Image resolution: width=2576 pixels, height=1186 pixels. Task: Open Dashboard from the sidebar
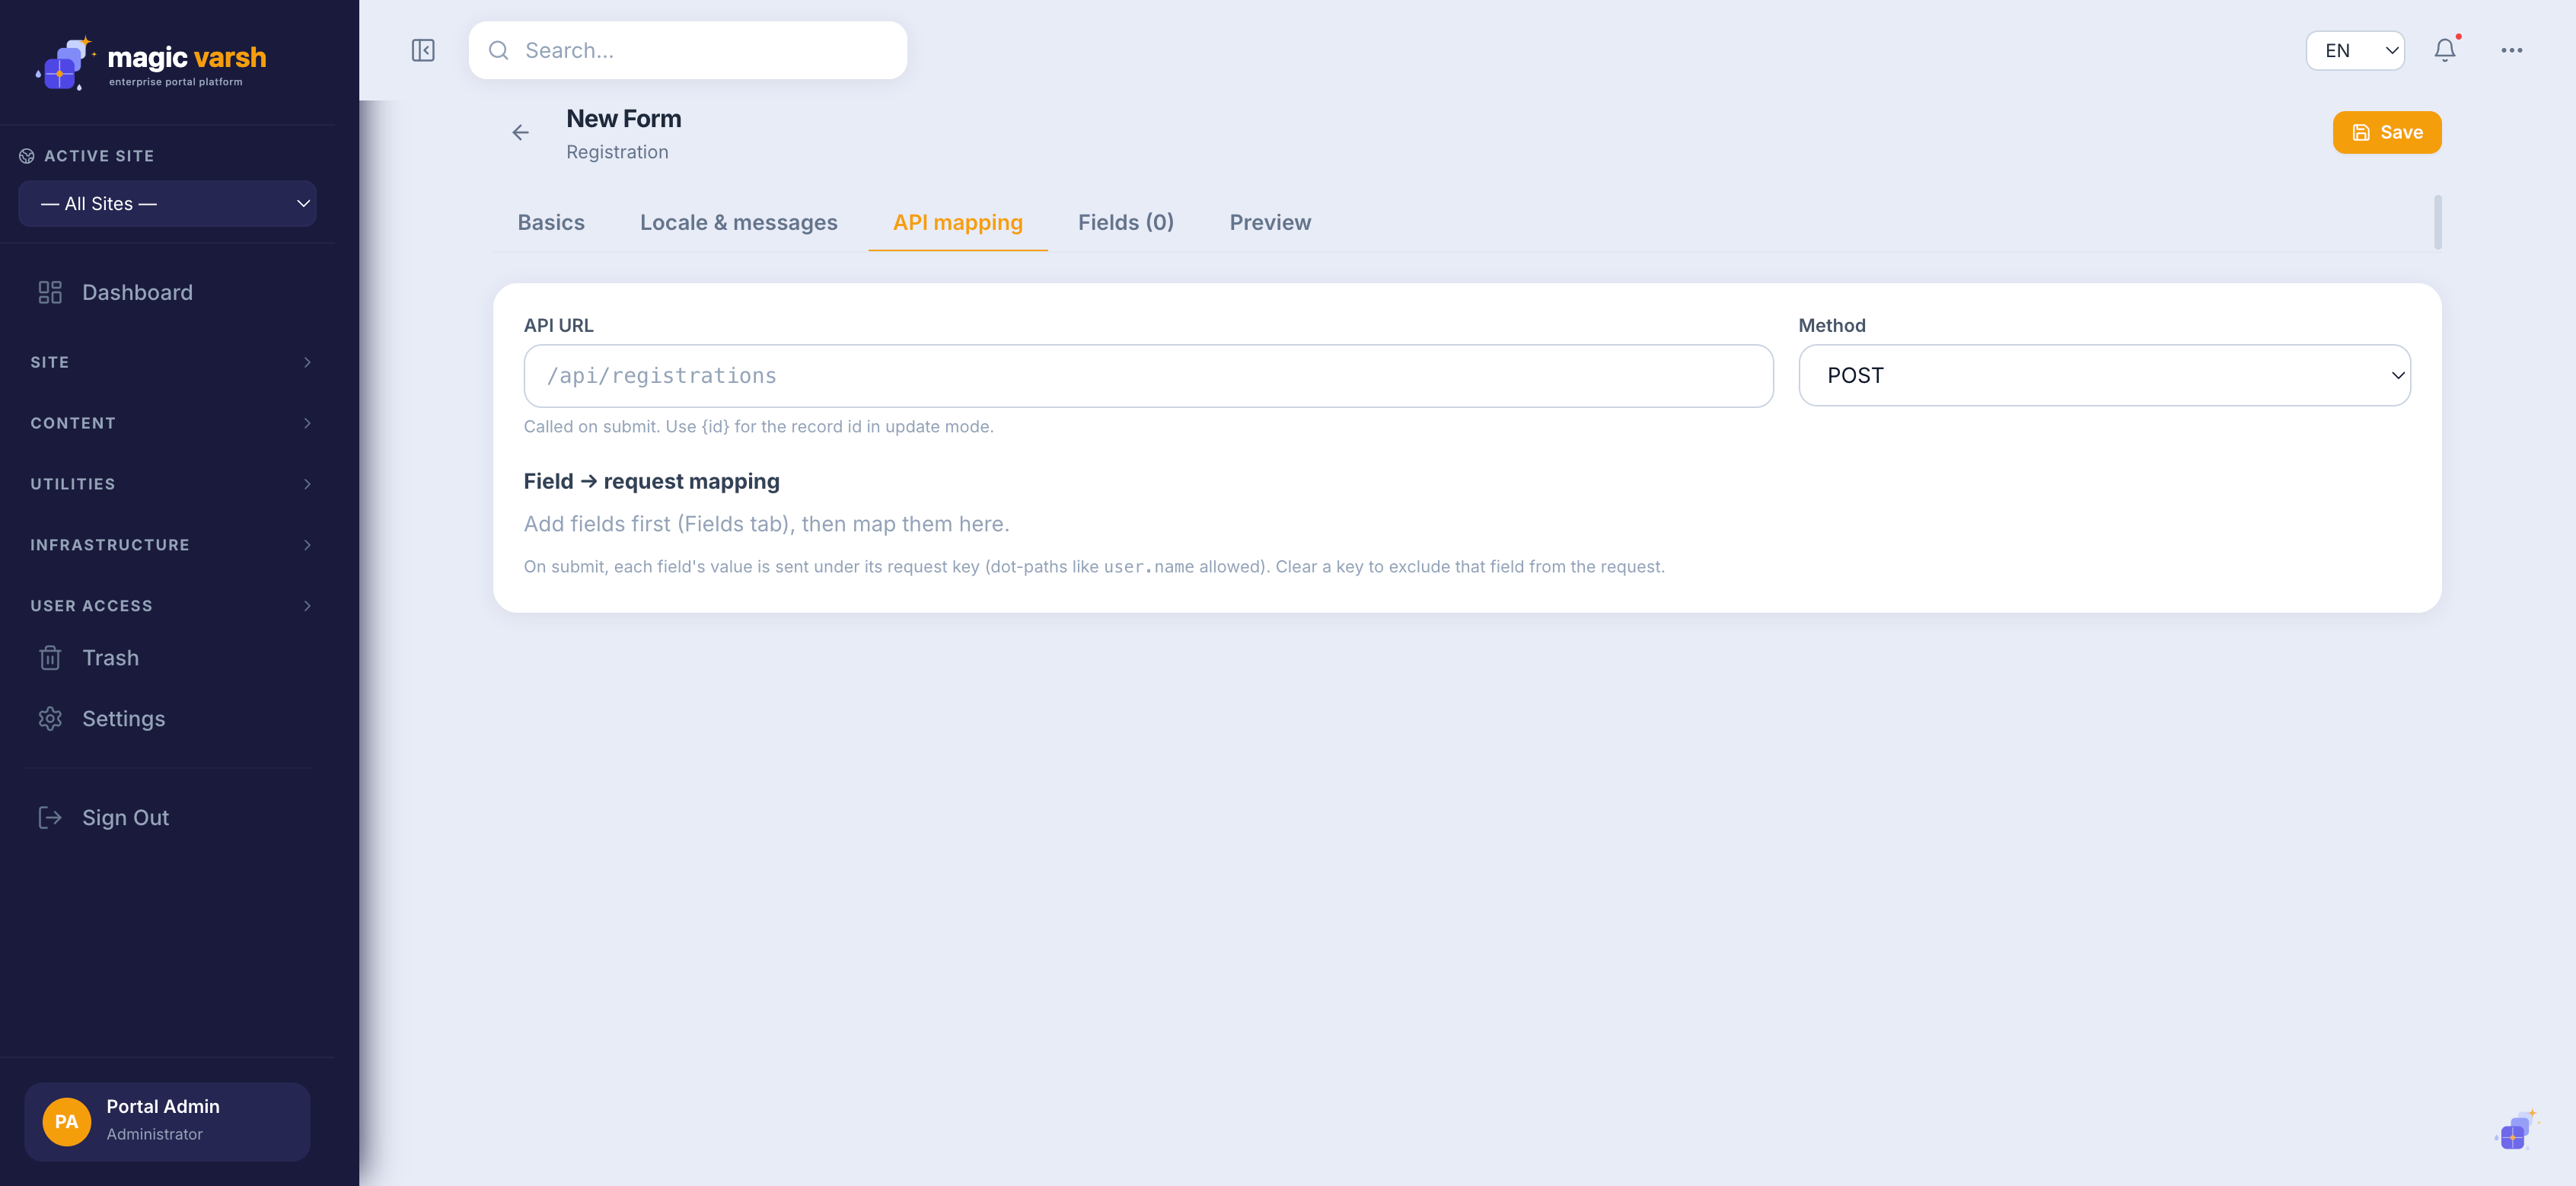pos(168,292)
